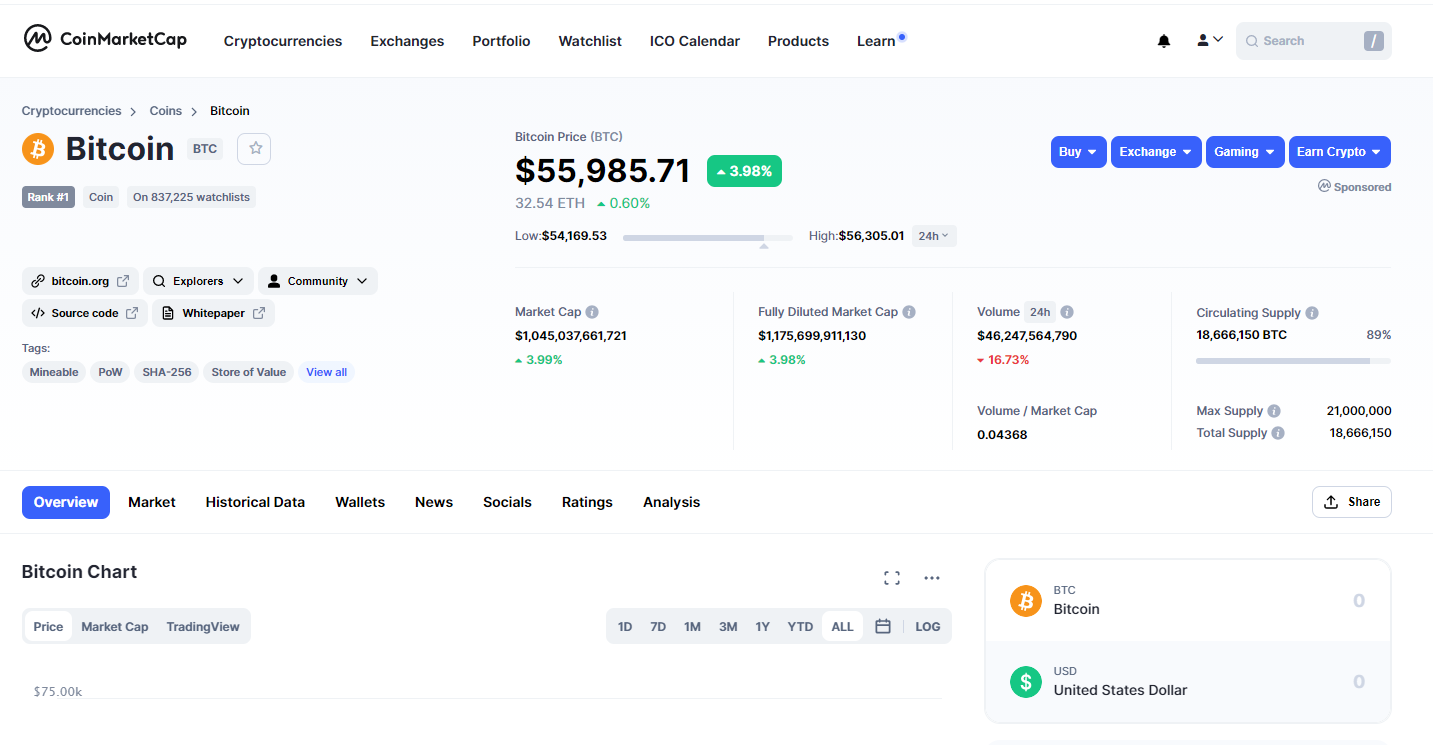The width and height of the screenshot is (1433, 745).
Task: Show Total Supply info icon
Action: (1278, 433)
